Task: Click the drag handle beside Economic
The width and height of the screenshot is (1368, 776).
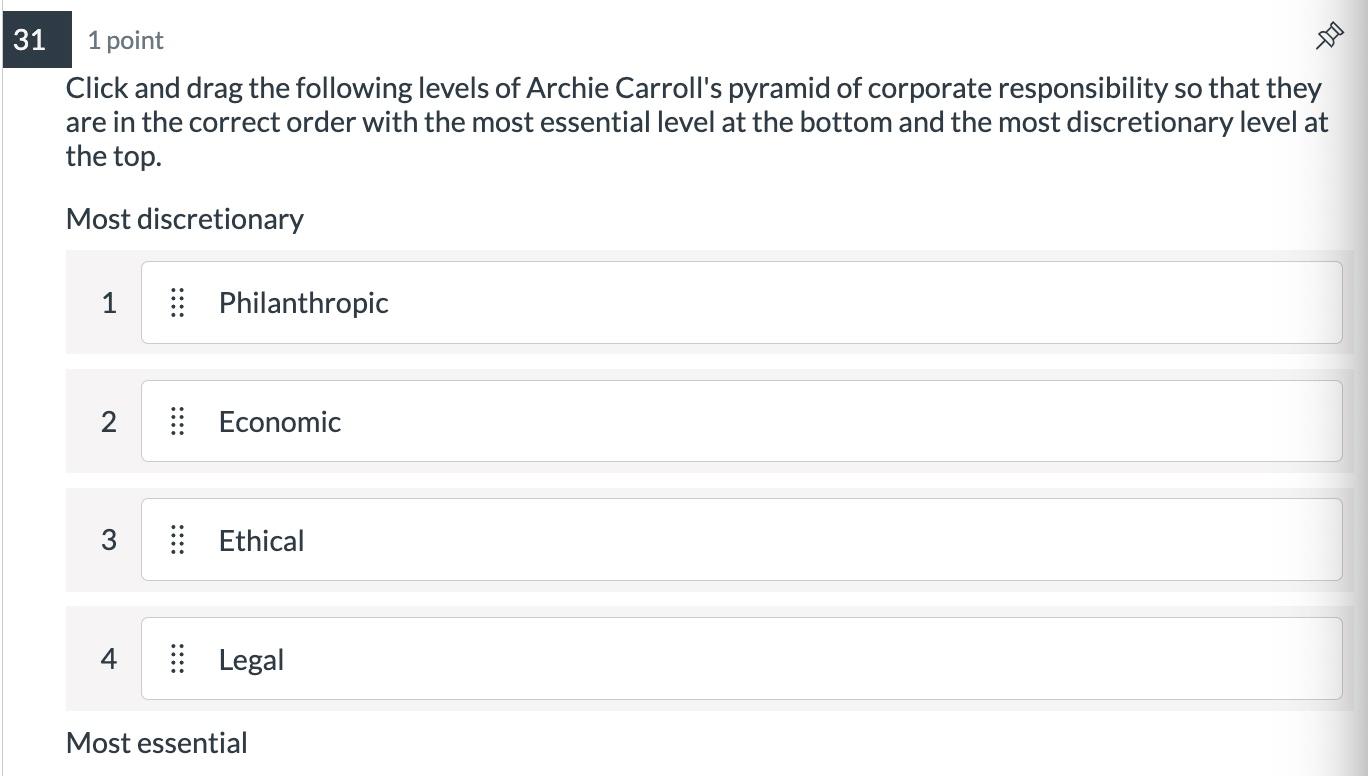Action: [178, 421]
